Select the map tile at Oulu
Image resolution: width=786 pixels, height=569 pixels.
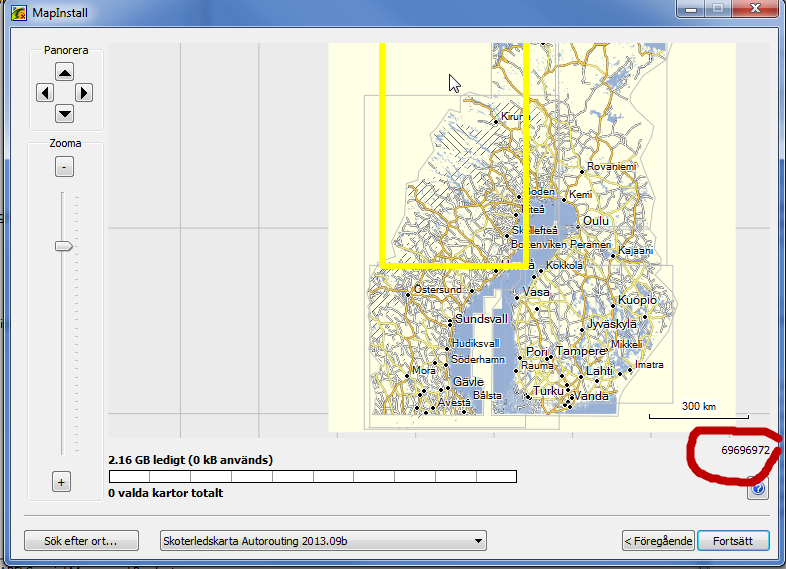click(x=596, y=221)
